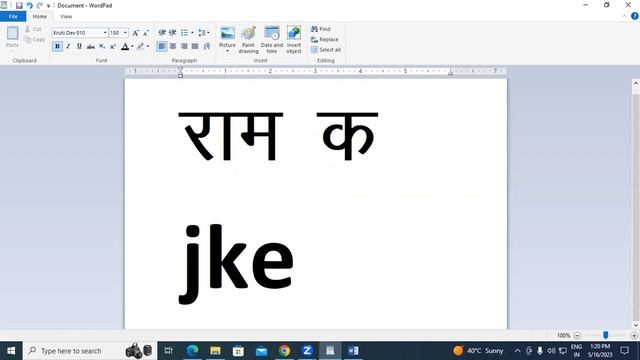Select Center text alignment
Screen dimensions: 640x360
[173, 47]
